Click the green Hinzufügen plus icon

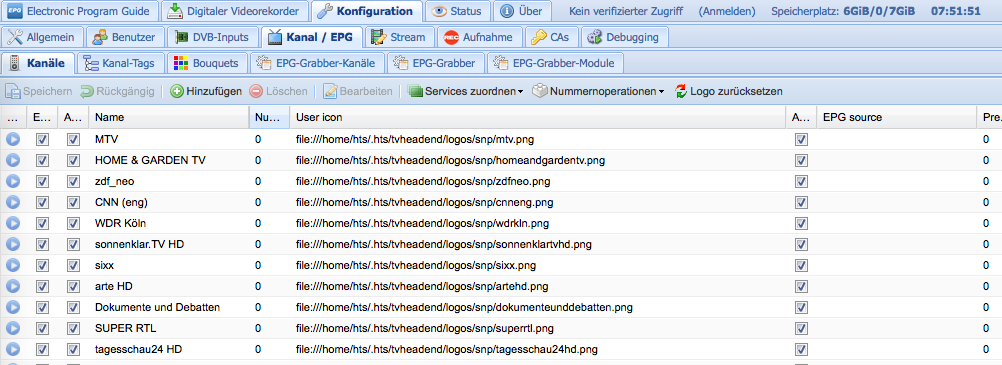pyautogui.click(x=176, y=91)
